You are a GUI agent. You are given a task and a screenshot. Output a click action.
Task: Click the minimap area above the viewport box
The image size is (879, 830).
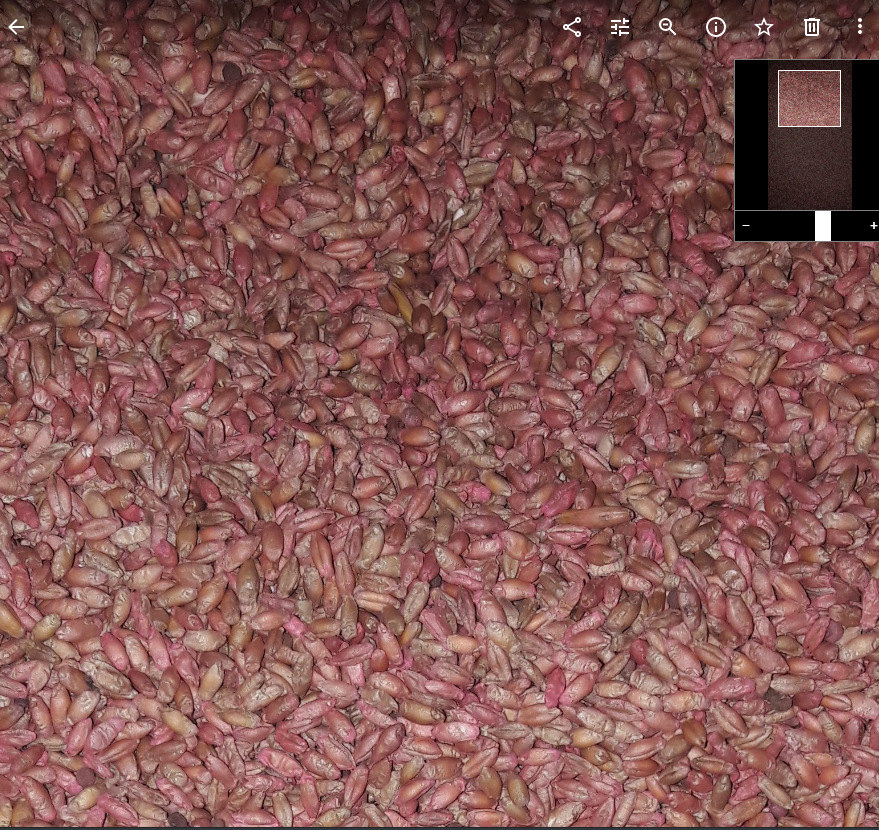(809, 65)
